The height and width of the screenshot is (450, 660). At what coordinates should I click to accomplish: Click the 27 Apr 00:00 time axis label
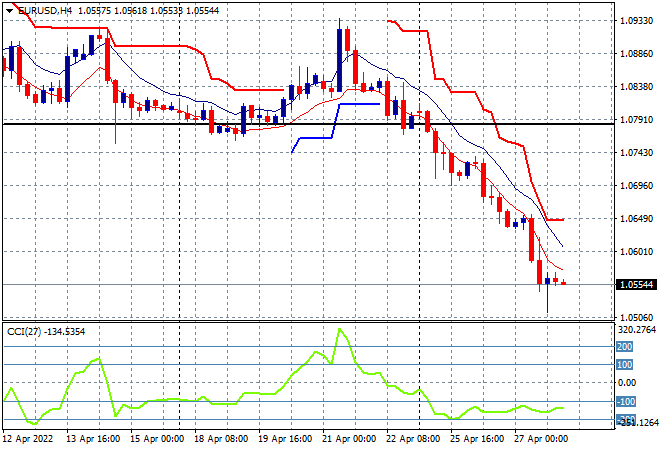tap(543, 438)
